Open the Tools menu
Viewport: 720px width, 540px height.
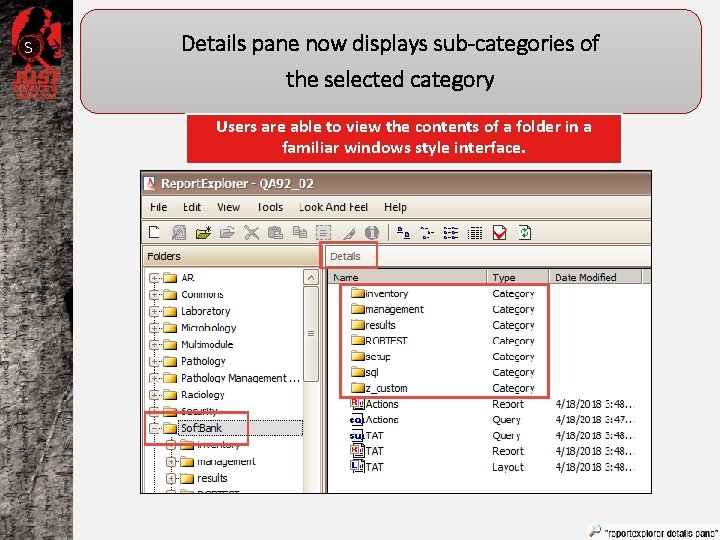point(270,207)
